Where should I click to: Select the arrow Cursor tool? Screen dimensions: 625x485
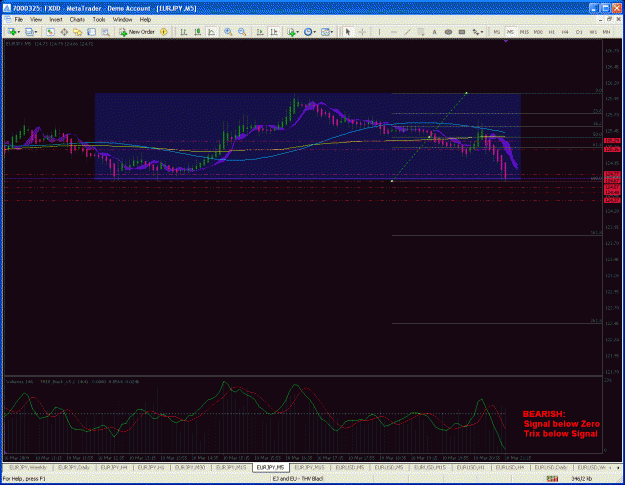tap(348, 32)
